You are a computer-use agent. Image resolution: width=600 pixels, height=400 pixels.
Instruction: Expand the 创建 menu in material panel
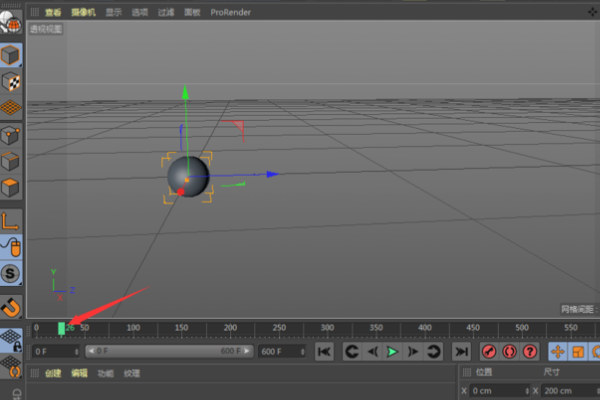(53, 373)
